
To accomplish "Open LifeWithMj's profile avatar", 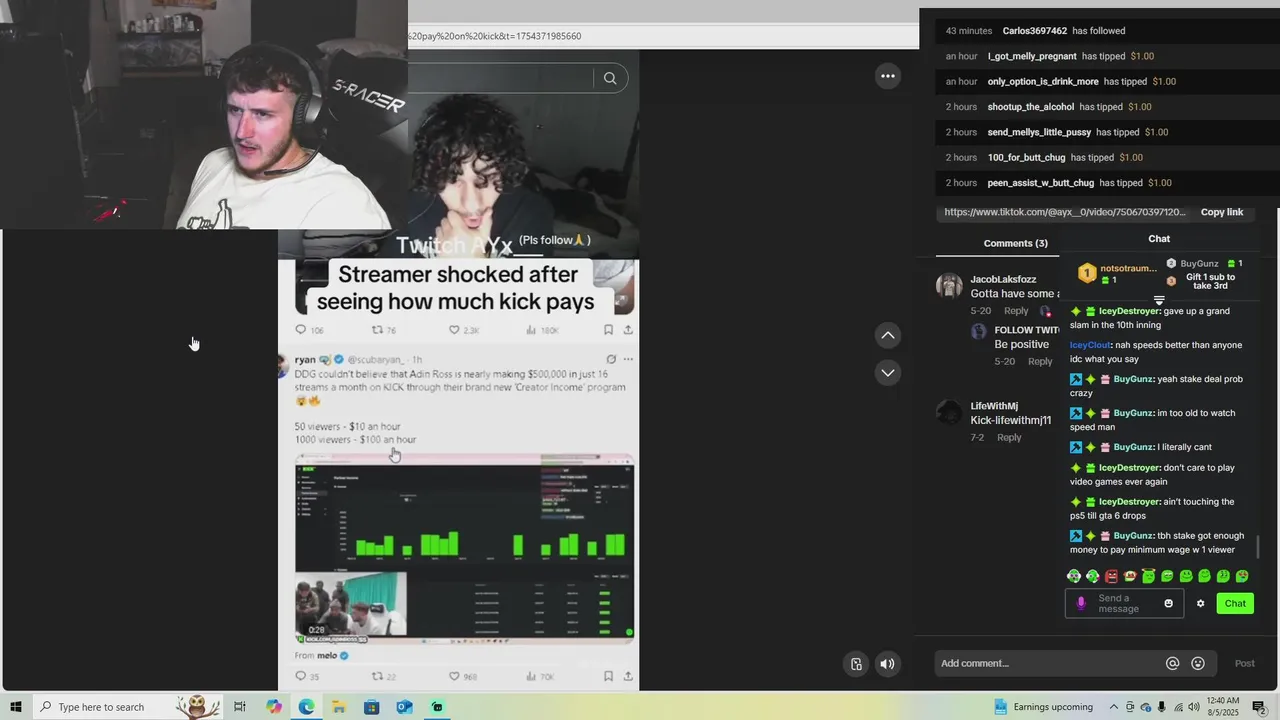I will pos(949,412).
